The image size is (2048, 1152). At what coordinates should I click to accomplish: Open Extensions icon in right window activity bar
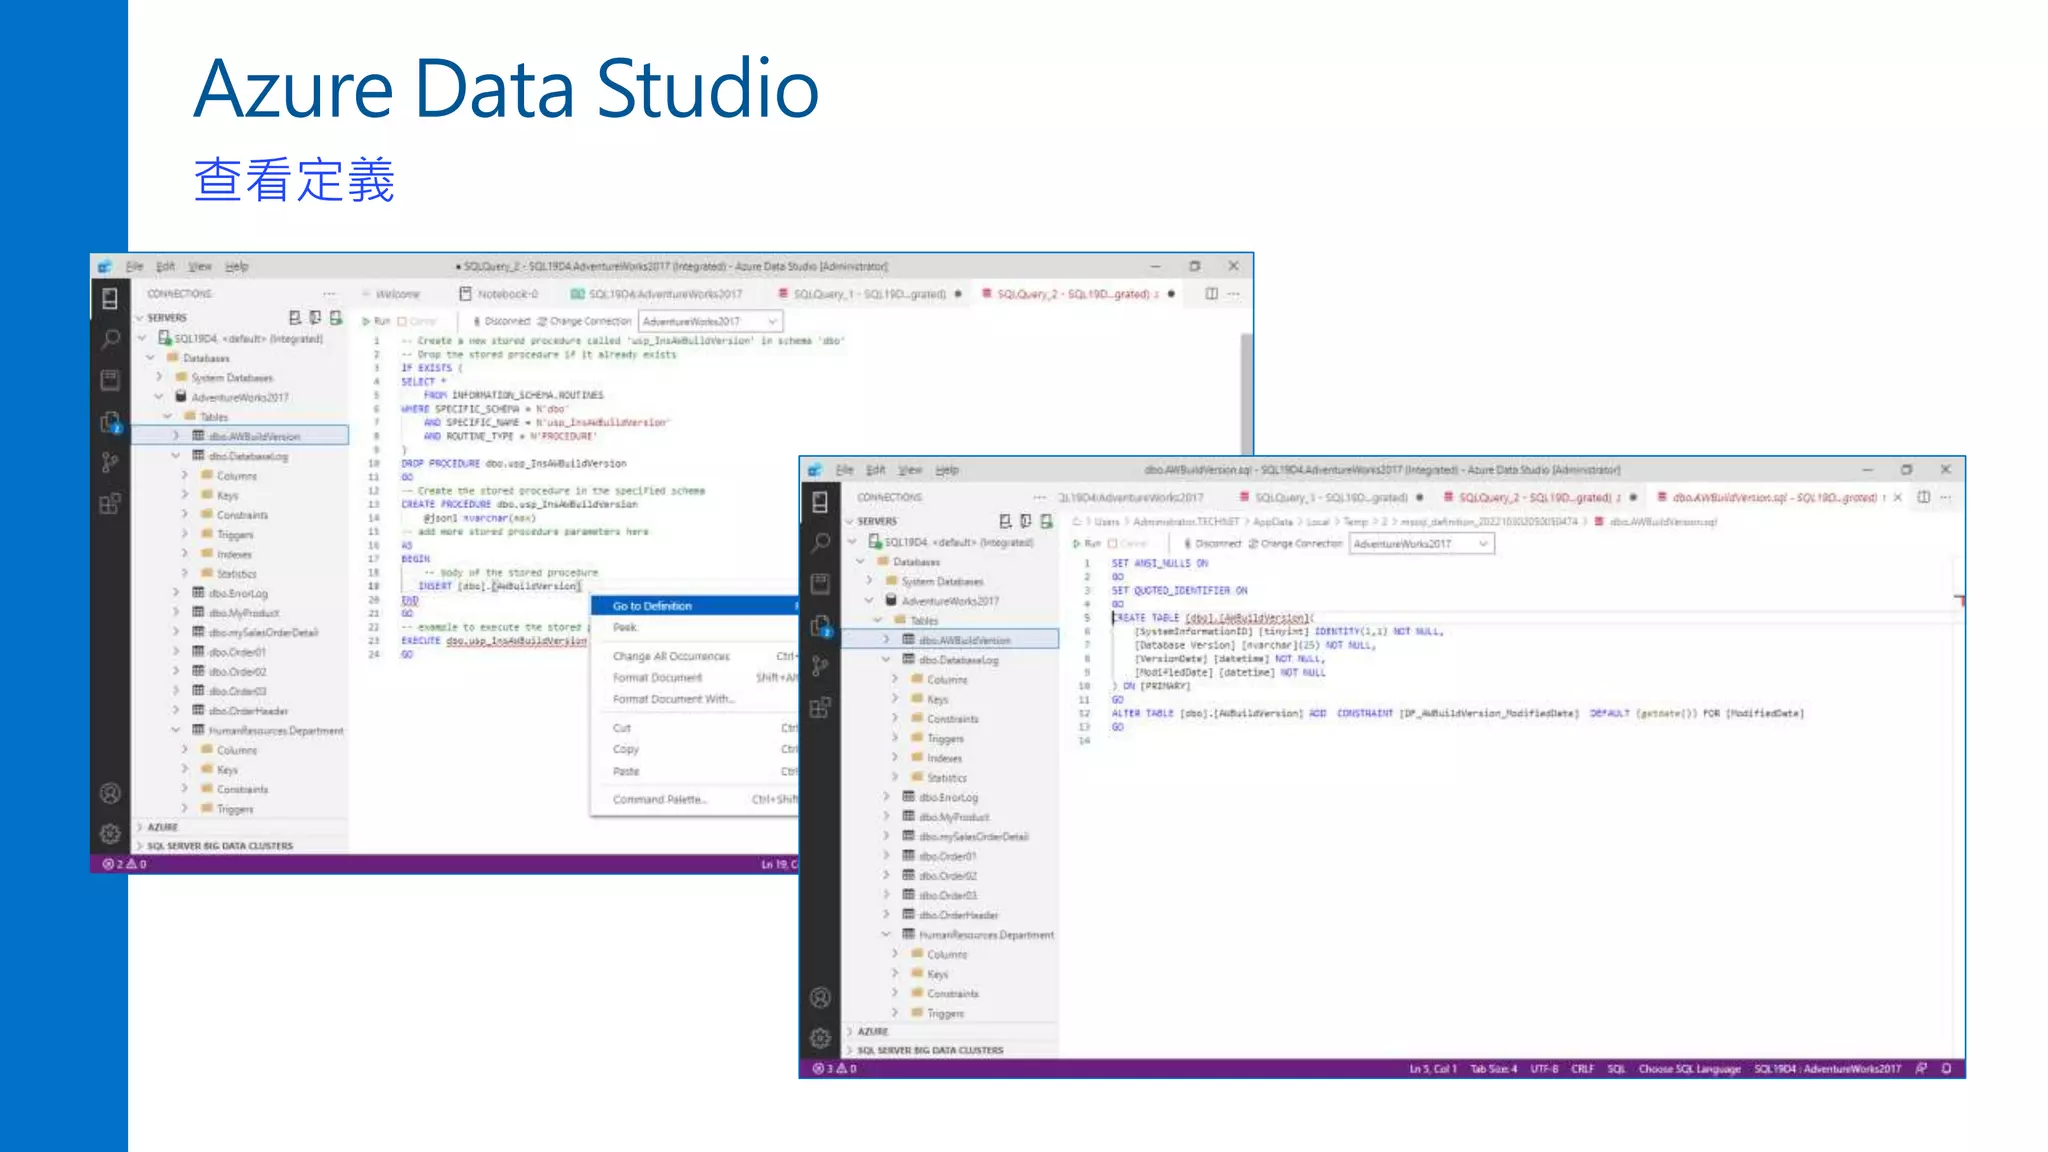coord(820,708)
